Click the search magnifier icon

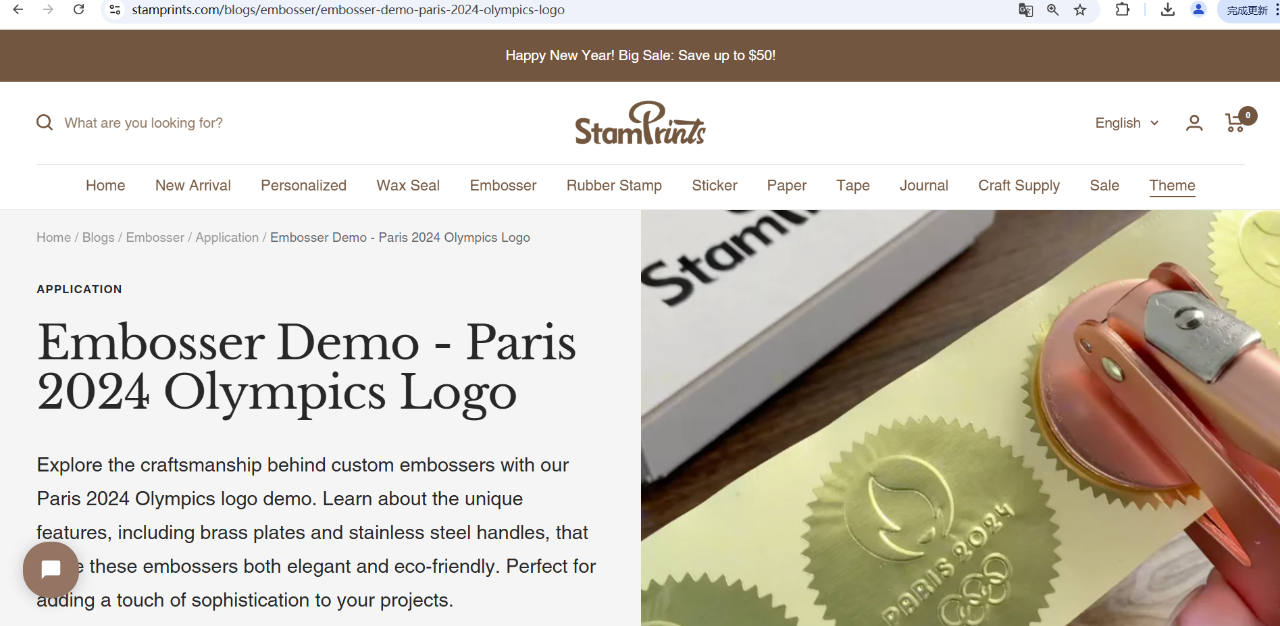(x=45, y=123)
